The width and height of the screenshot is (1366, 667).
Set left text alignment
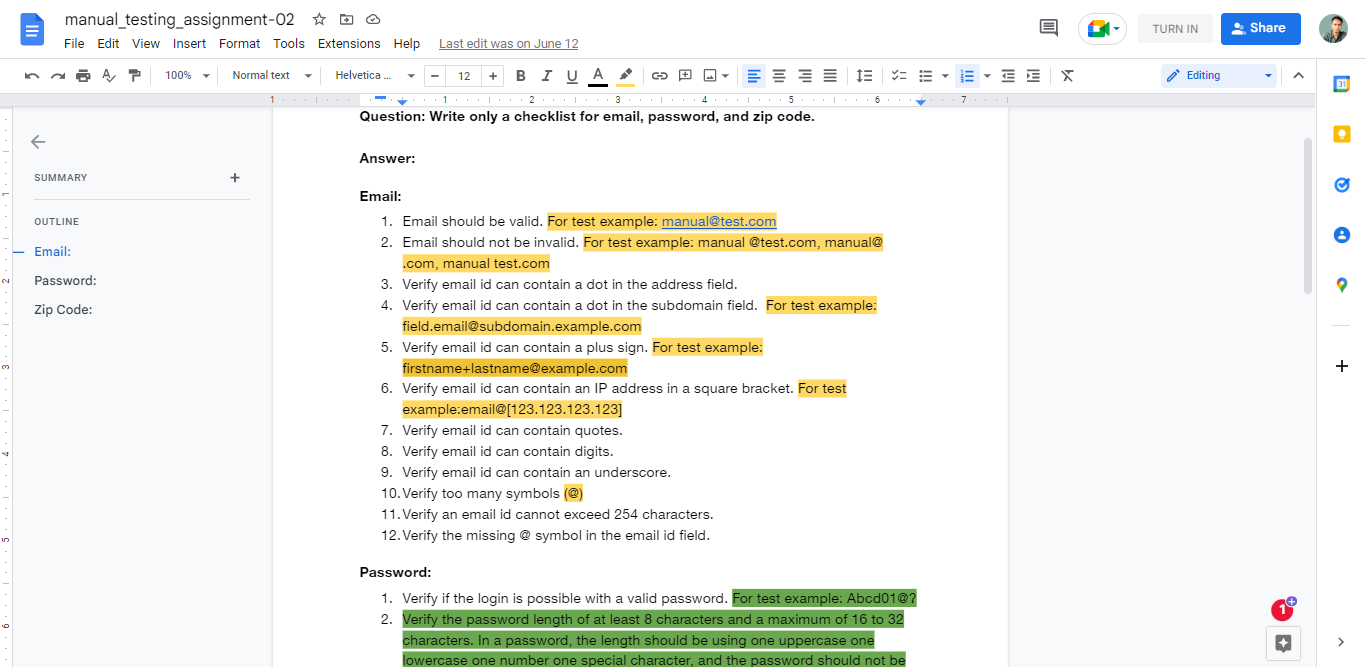(x=754, y=76)
